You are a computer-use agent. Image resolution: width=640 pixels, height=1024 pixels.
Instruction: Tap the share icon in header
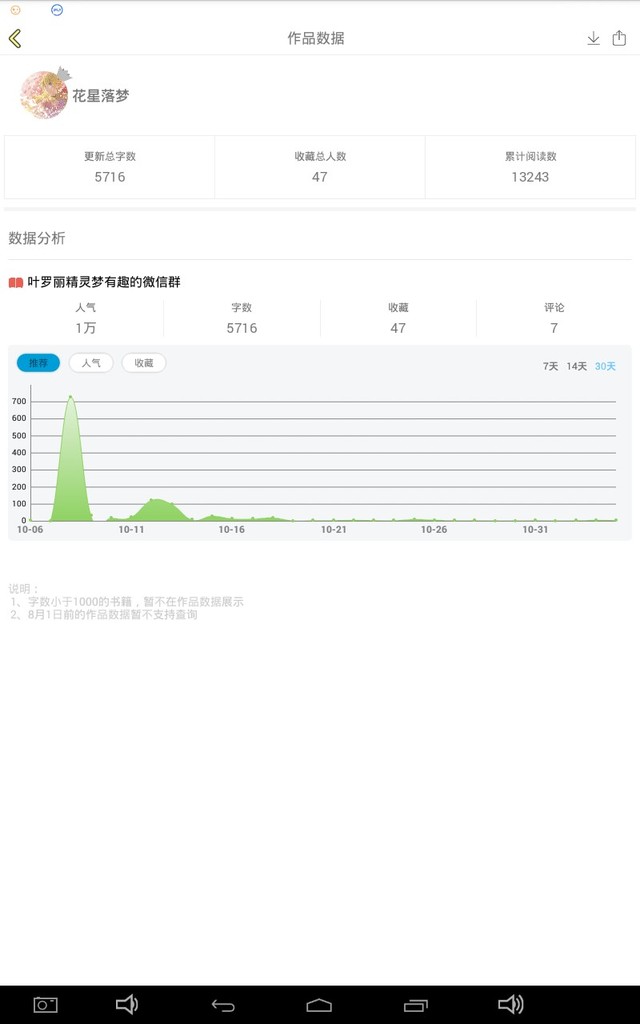tap(619, 38)
